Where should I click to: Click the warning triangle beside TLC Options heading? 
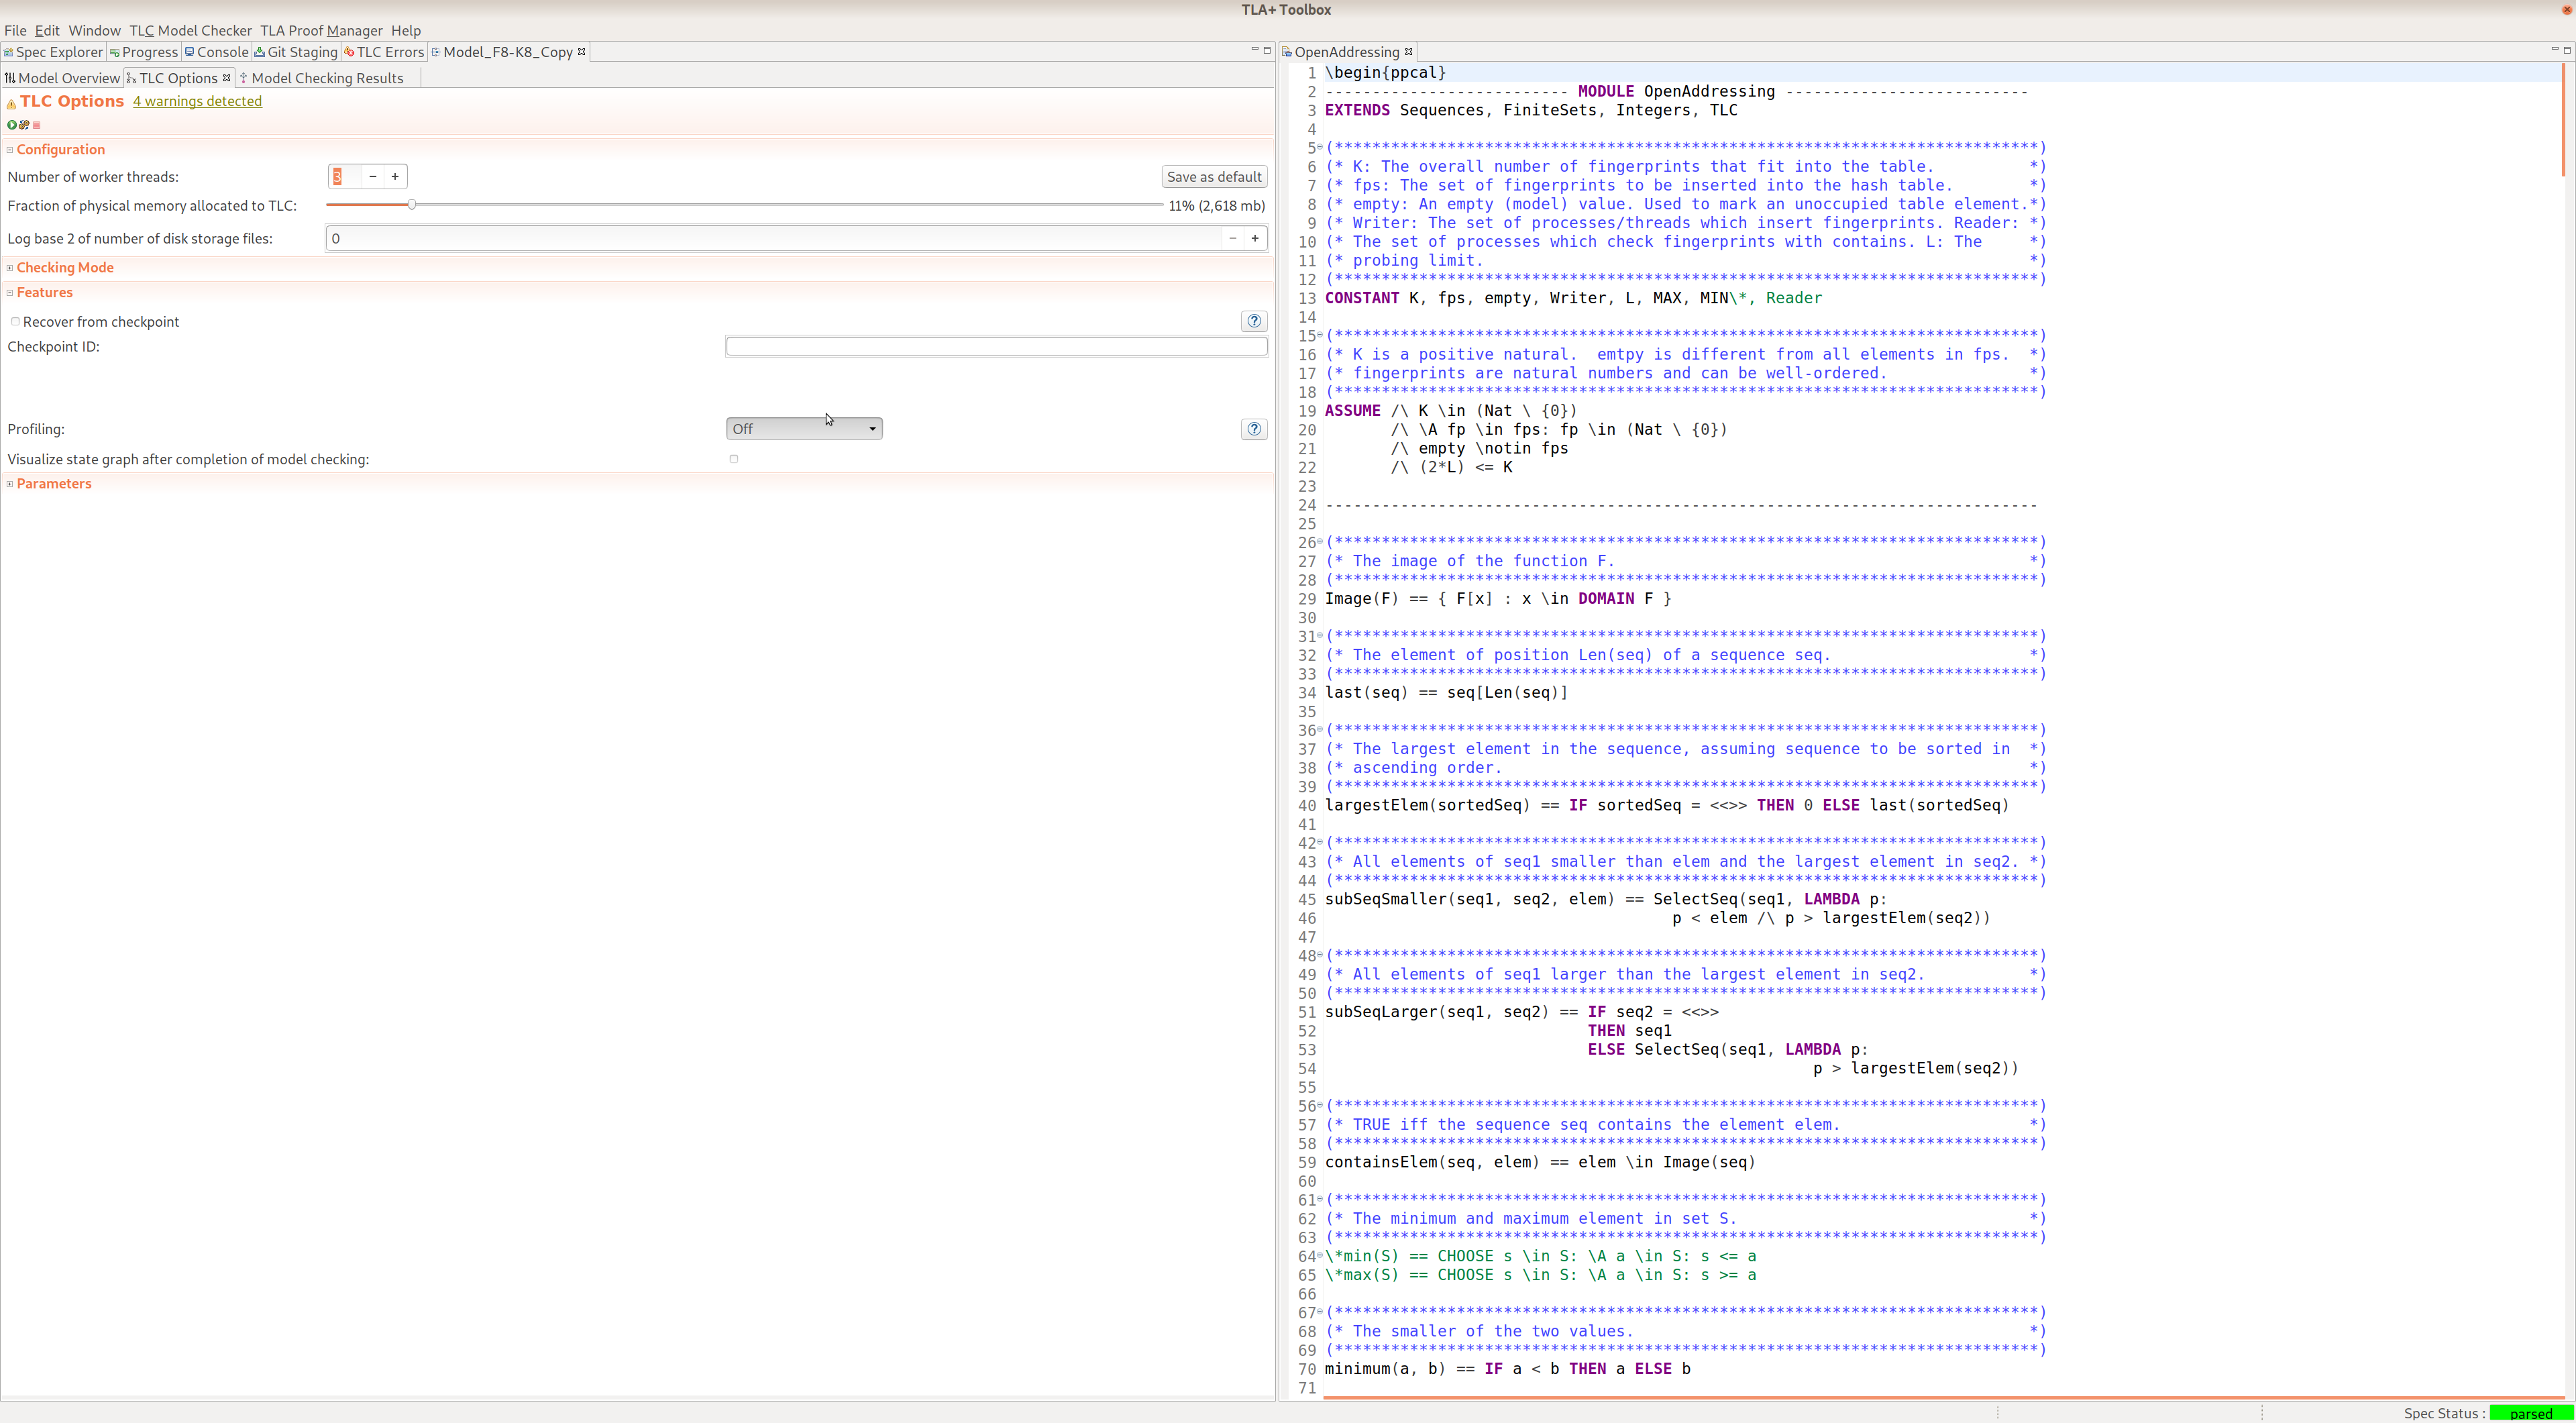(11, 103)
